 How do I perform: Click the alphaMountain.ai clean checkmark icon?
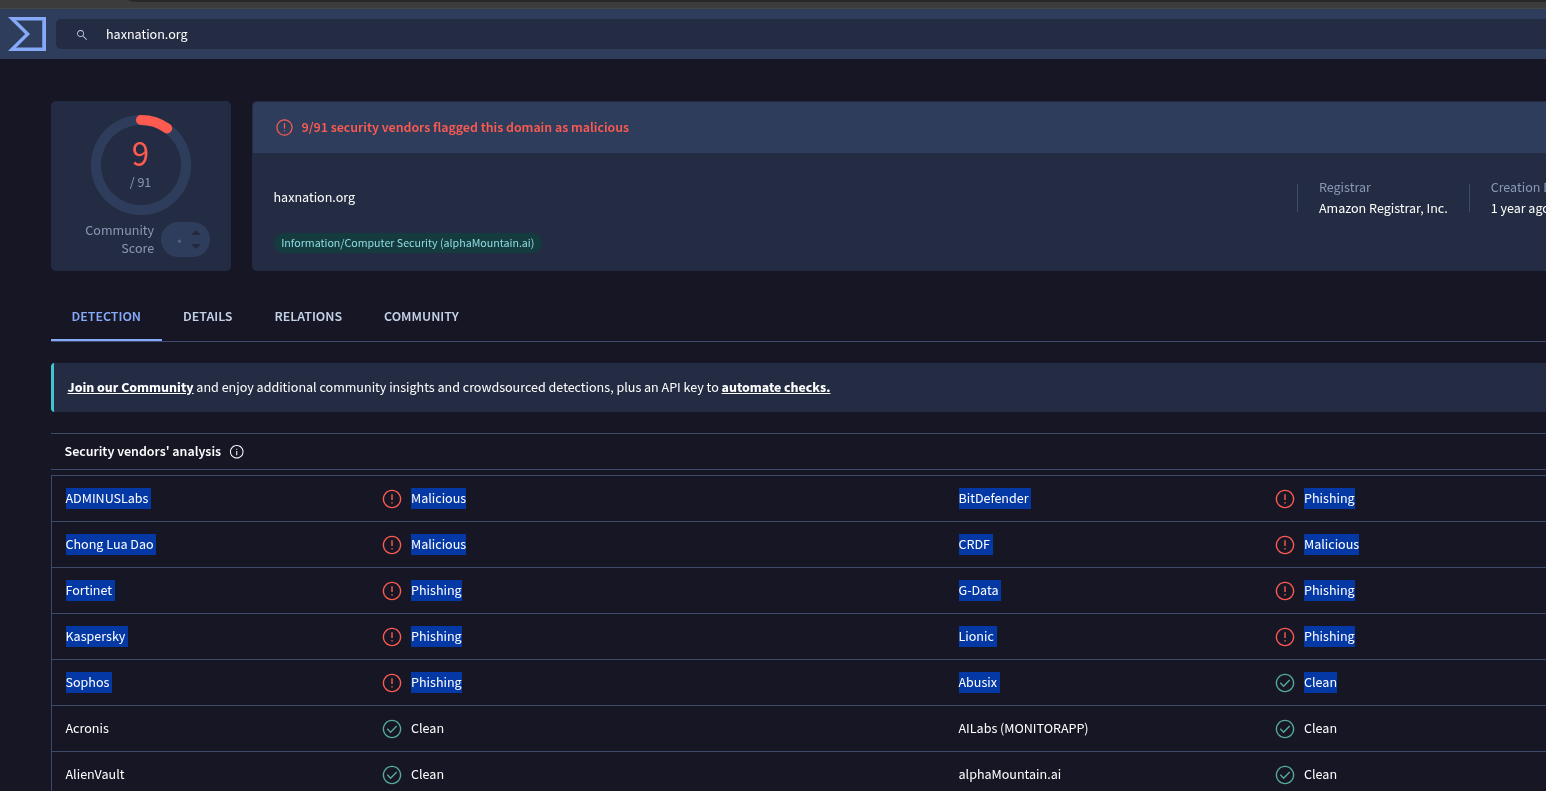point(1285,774)
